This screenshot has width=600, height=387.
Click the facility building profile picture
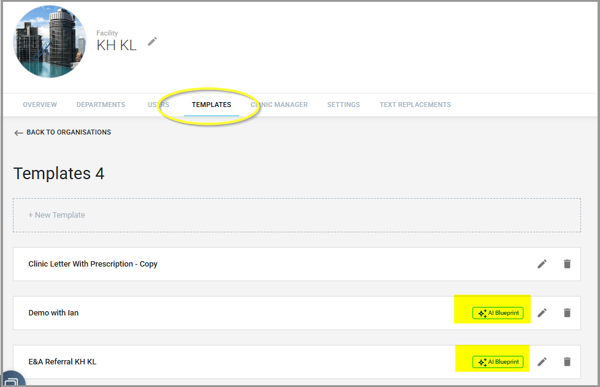pyautogui.click(x=49, y=41)
